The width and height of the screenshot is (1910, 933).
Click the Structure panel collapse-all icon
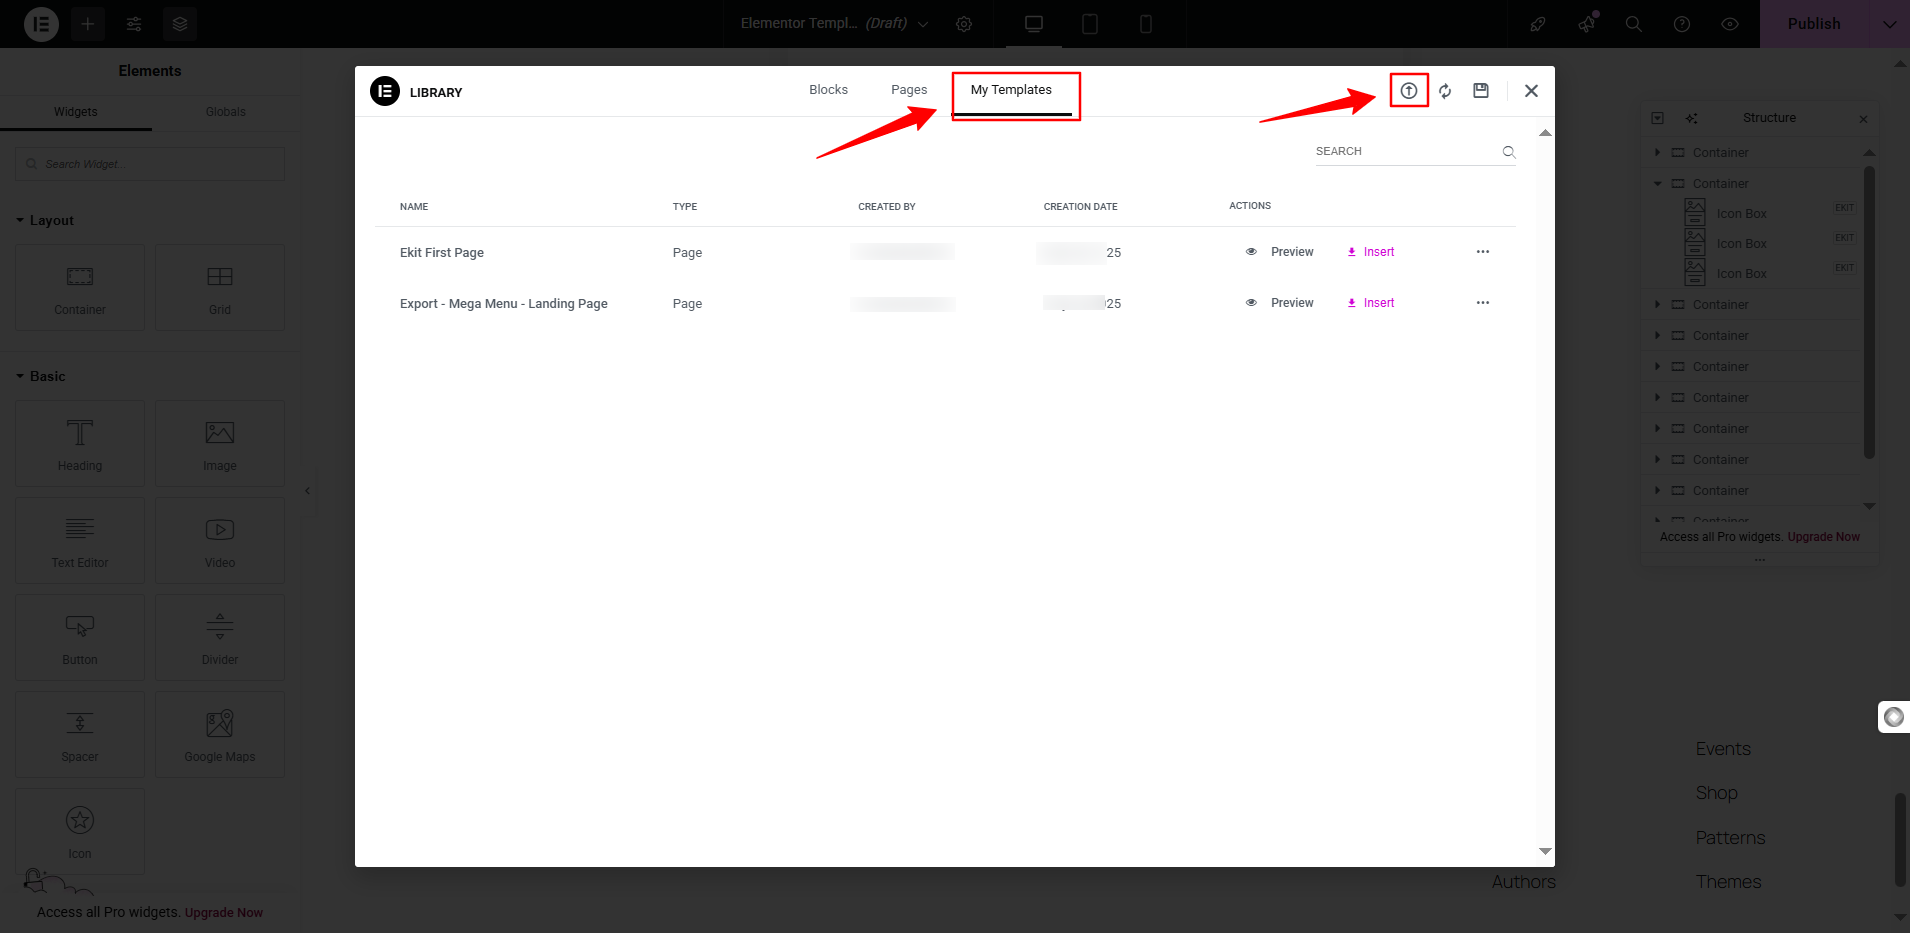click(1657, 118)
